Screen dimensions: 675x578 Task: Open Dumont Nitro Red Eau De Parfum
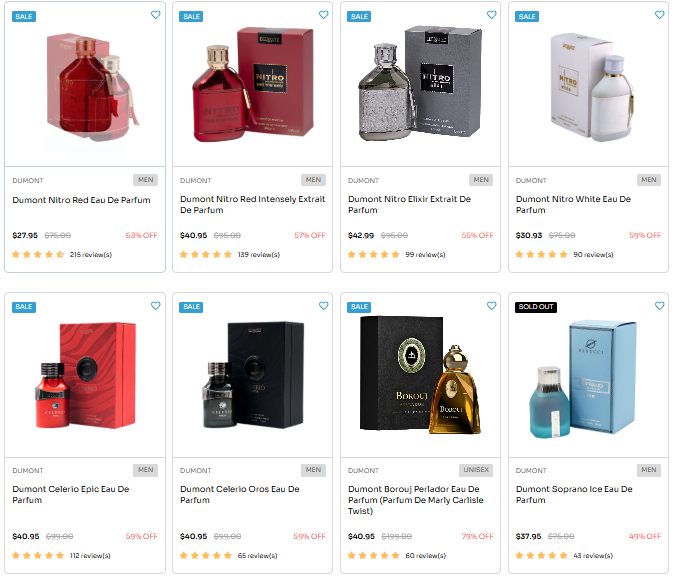[81, 200]
